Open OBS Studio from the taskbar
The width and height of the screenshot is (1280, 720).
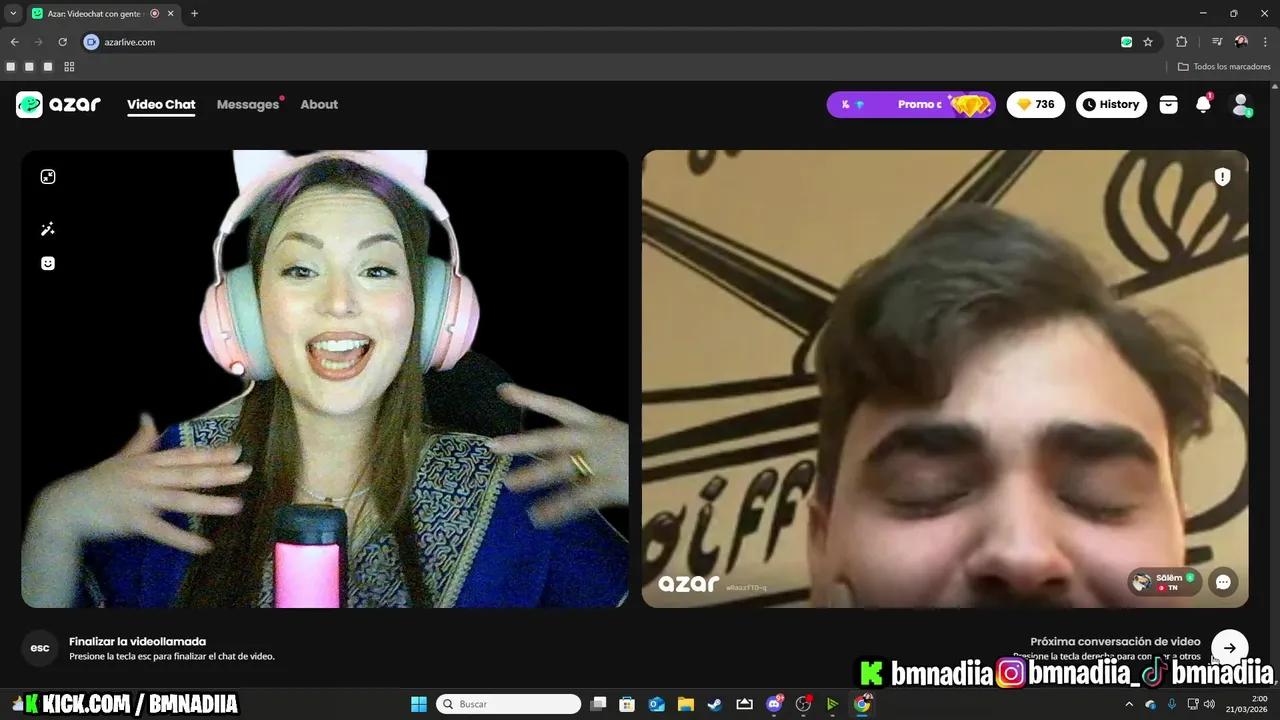point(803,704)
